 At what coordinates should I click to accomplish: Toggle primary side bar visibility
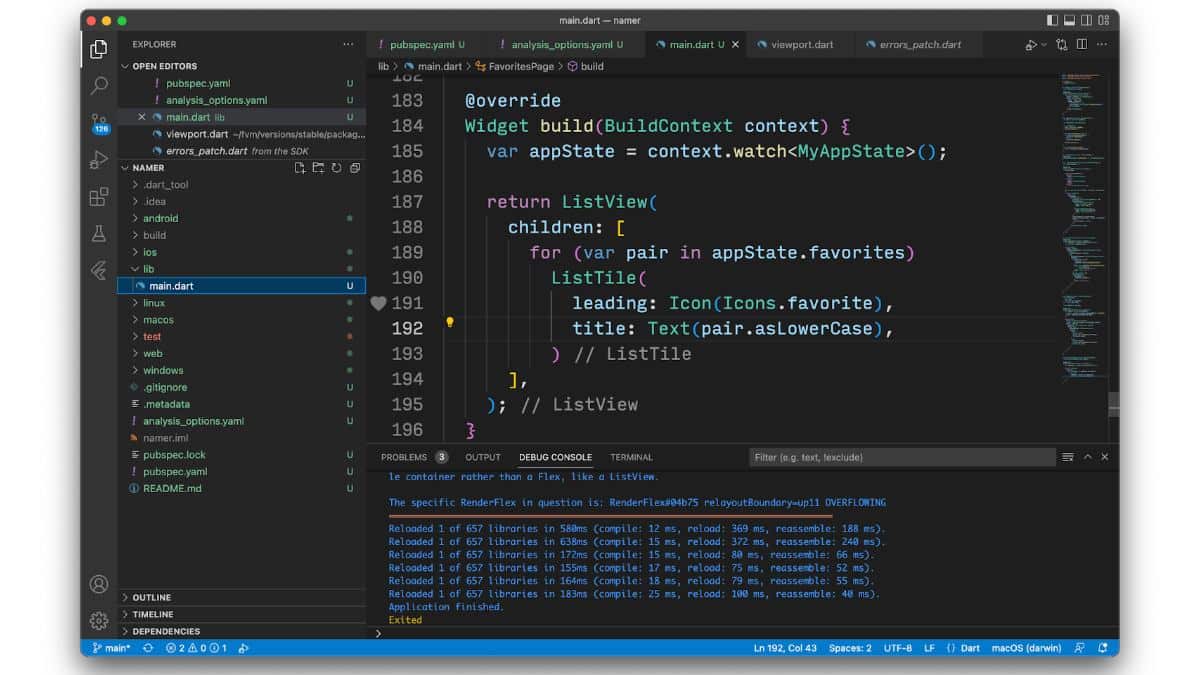[x=1053, y=20]
